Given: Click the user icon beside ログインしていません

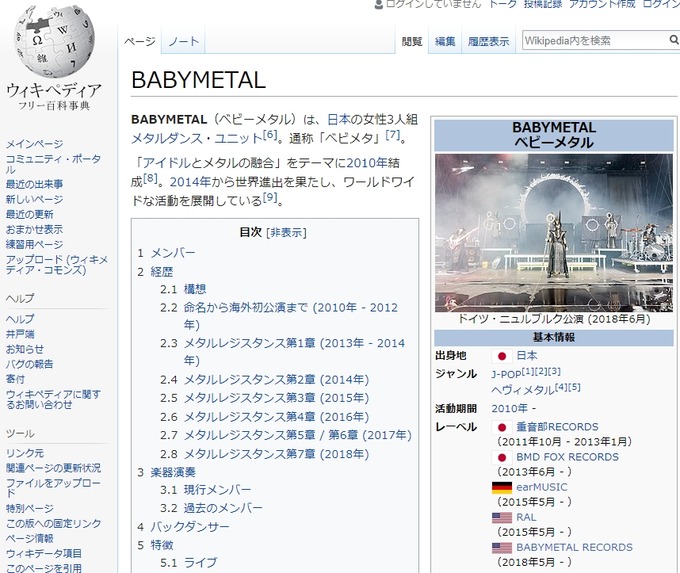Looking at the screenshot, I should (379, 4).
